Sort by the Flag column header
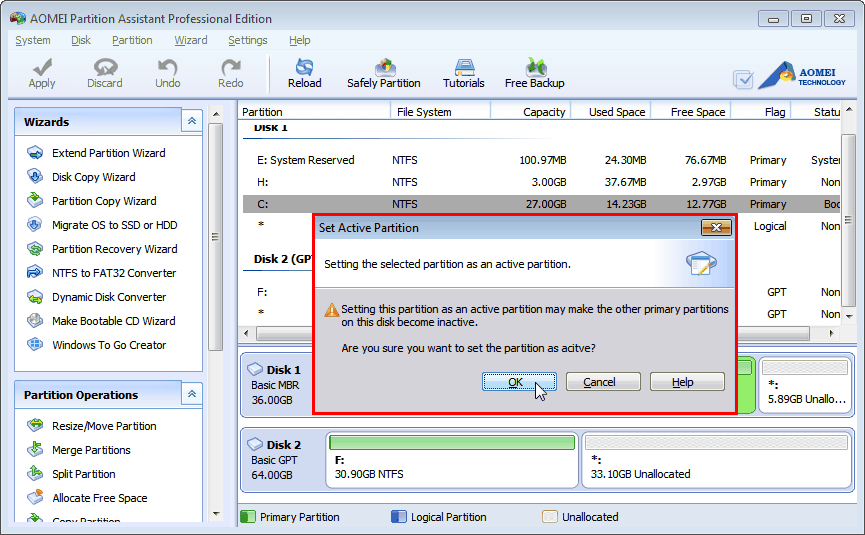The image size is (865, 535). coord(761,112)
